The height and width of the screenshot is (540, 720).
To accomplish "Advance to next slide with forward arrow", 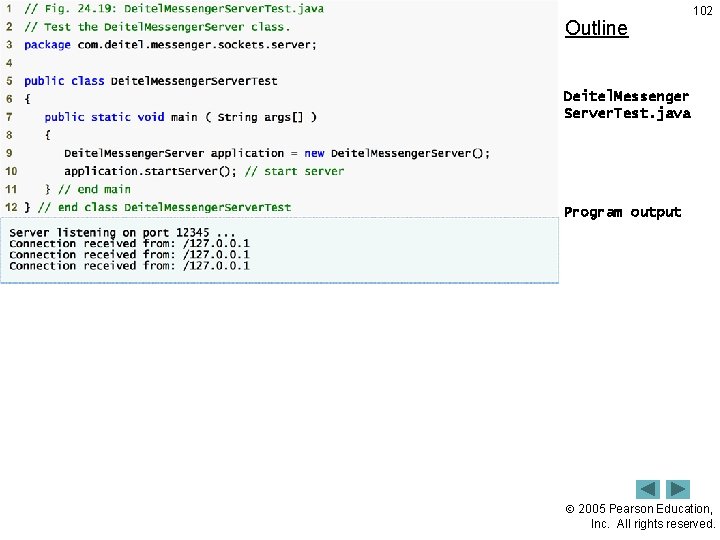I will (x=678, y=489).
